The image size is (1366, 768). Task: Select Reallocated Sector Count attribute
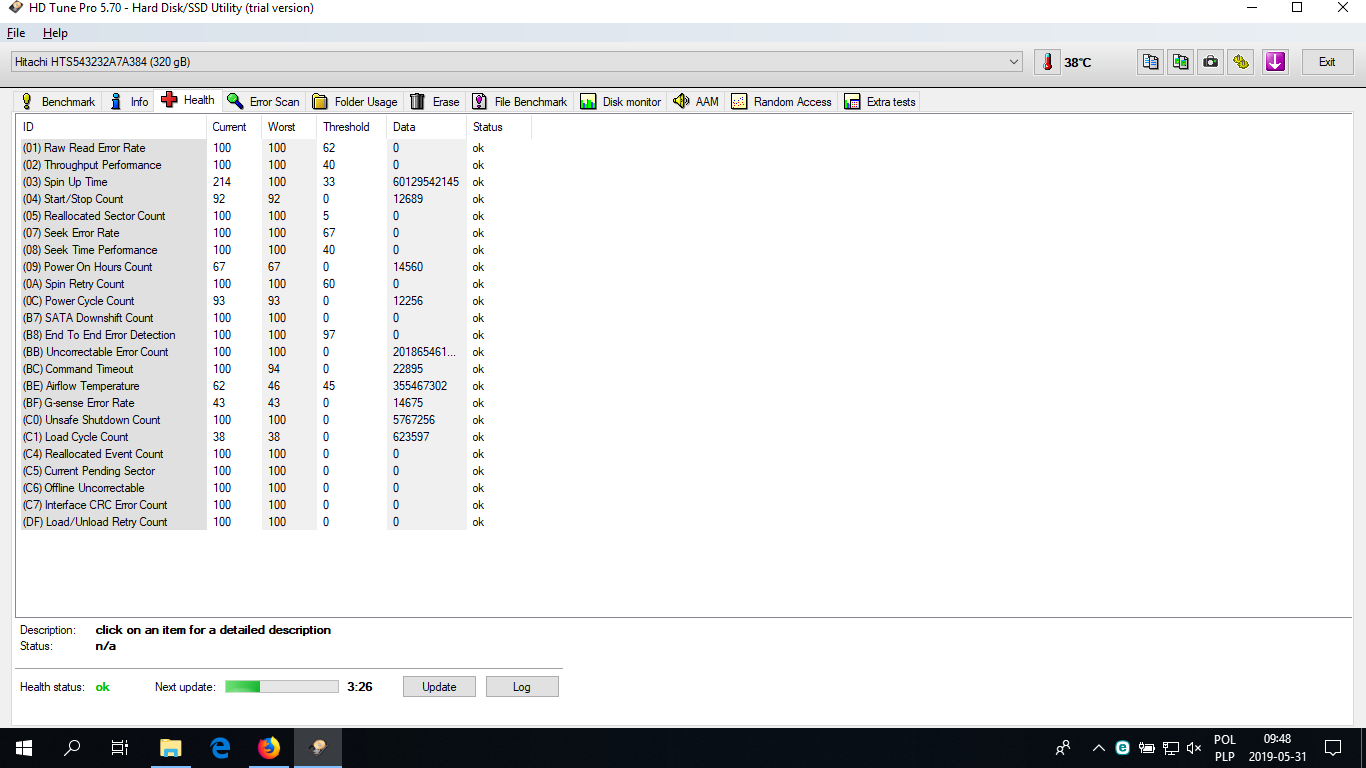(275, 216)
